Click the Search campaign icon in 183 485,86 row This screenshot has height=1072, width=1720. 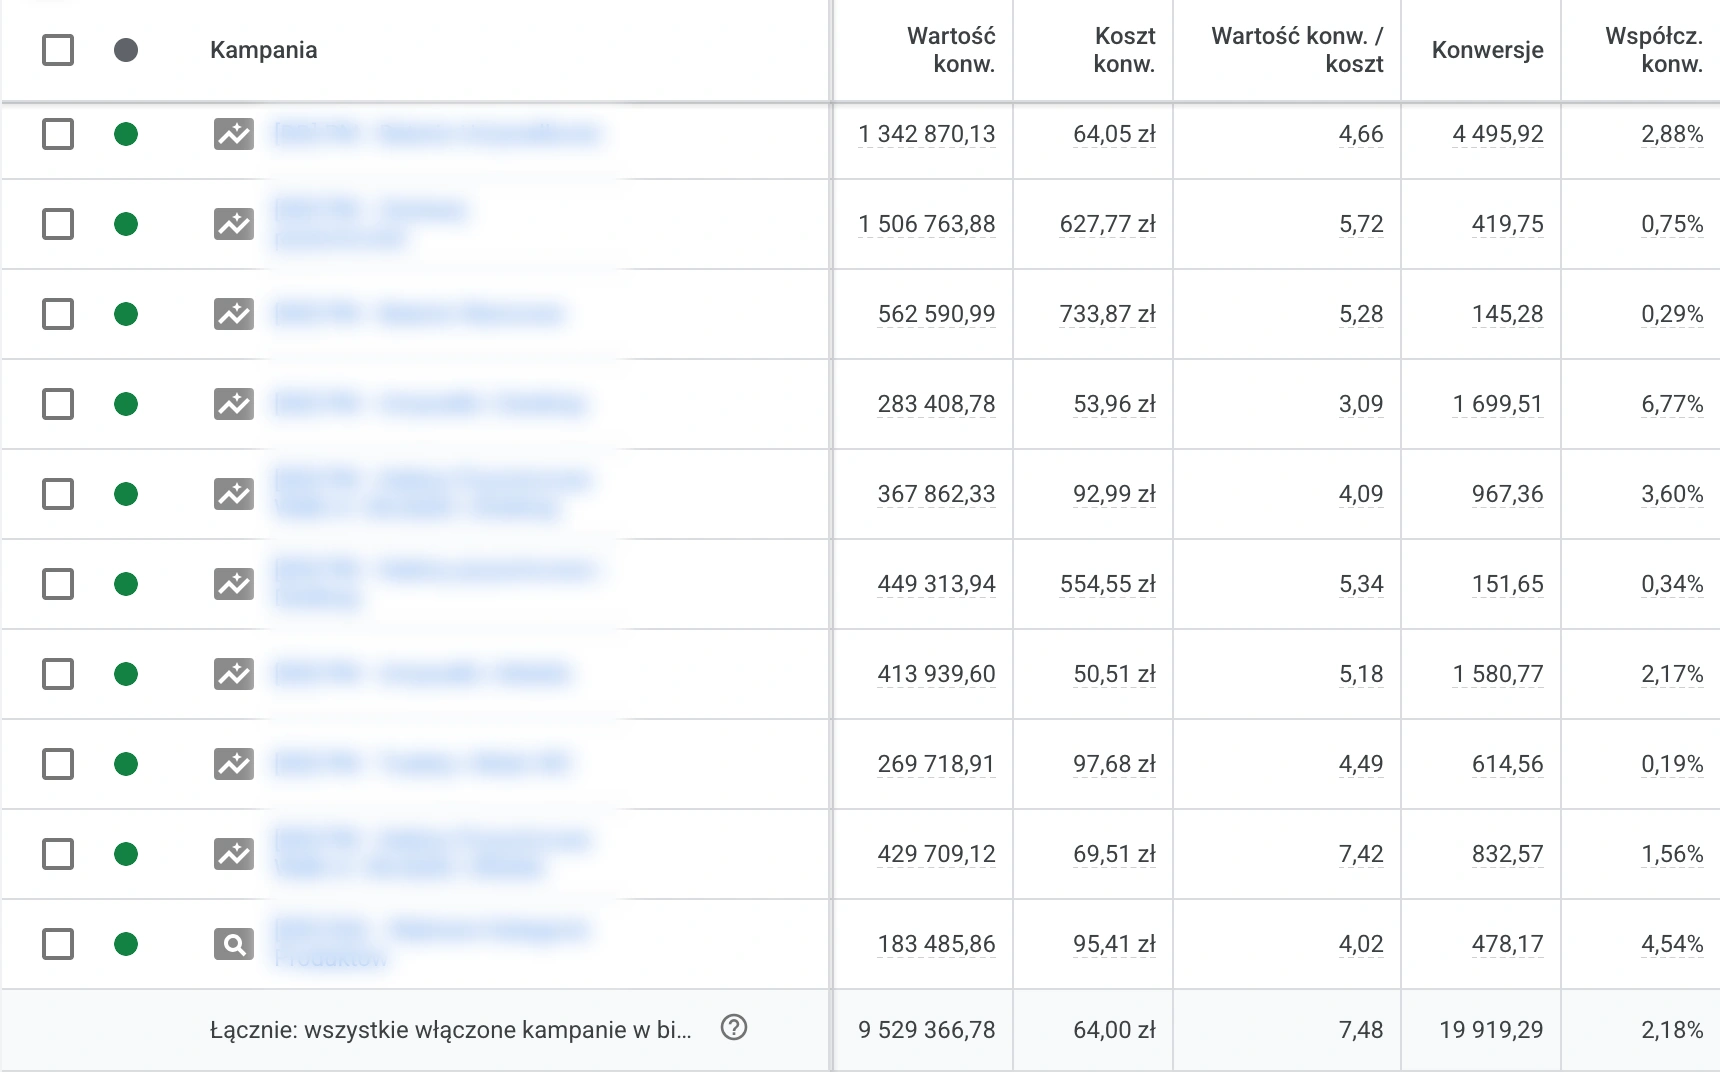click(x=234, y=944)
